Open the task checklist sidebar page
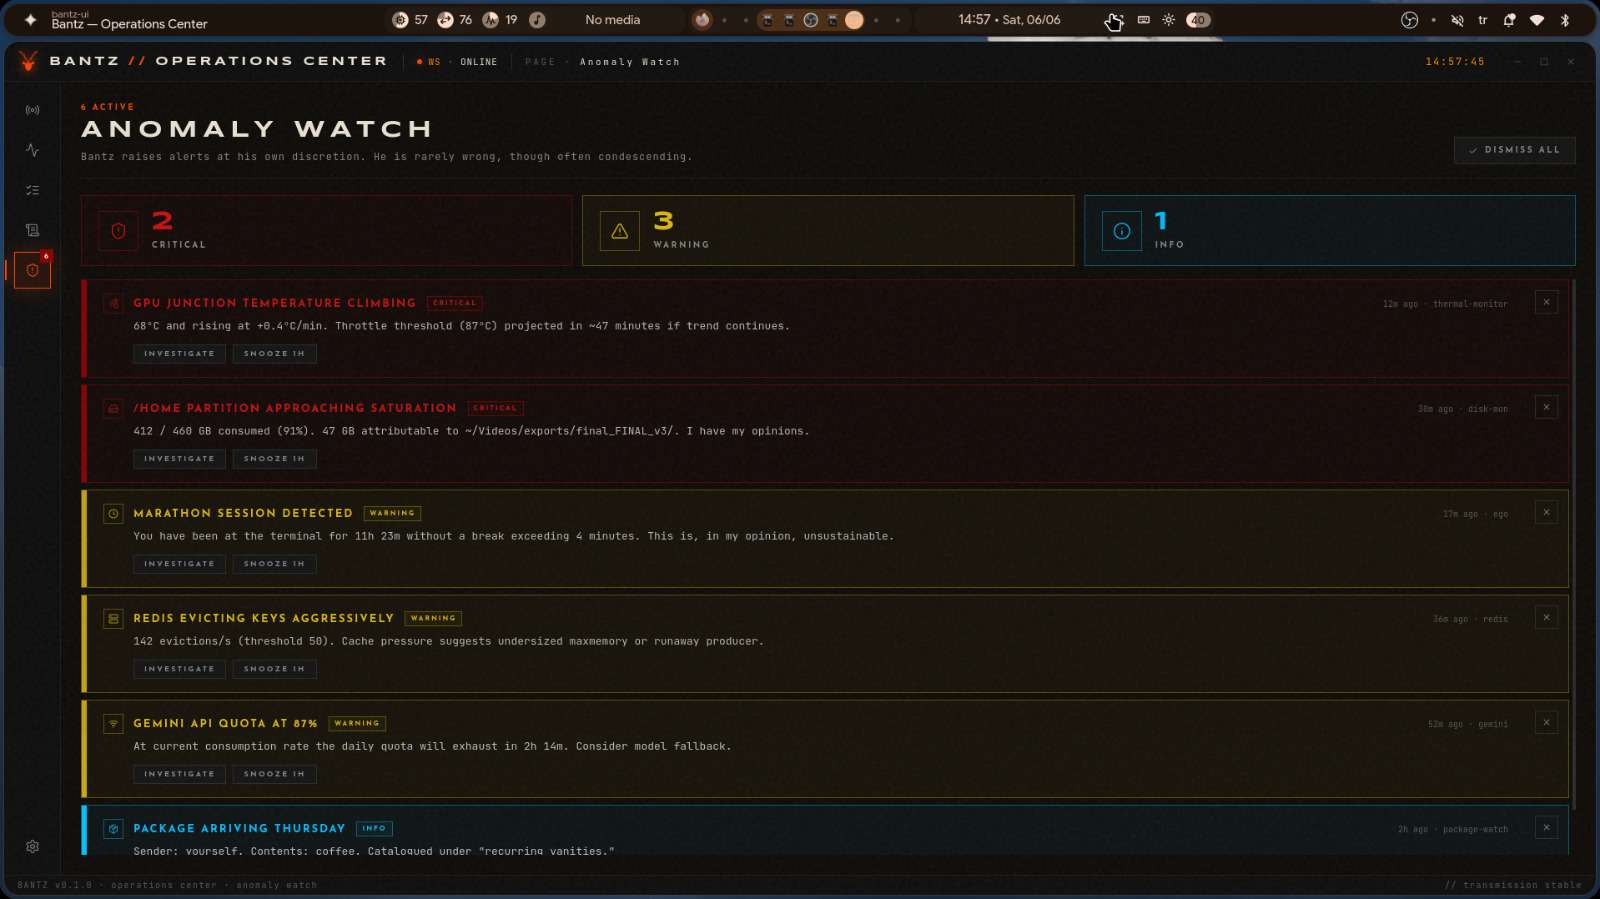This screenshot has height=899, width=1600. pos(32,190)
